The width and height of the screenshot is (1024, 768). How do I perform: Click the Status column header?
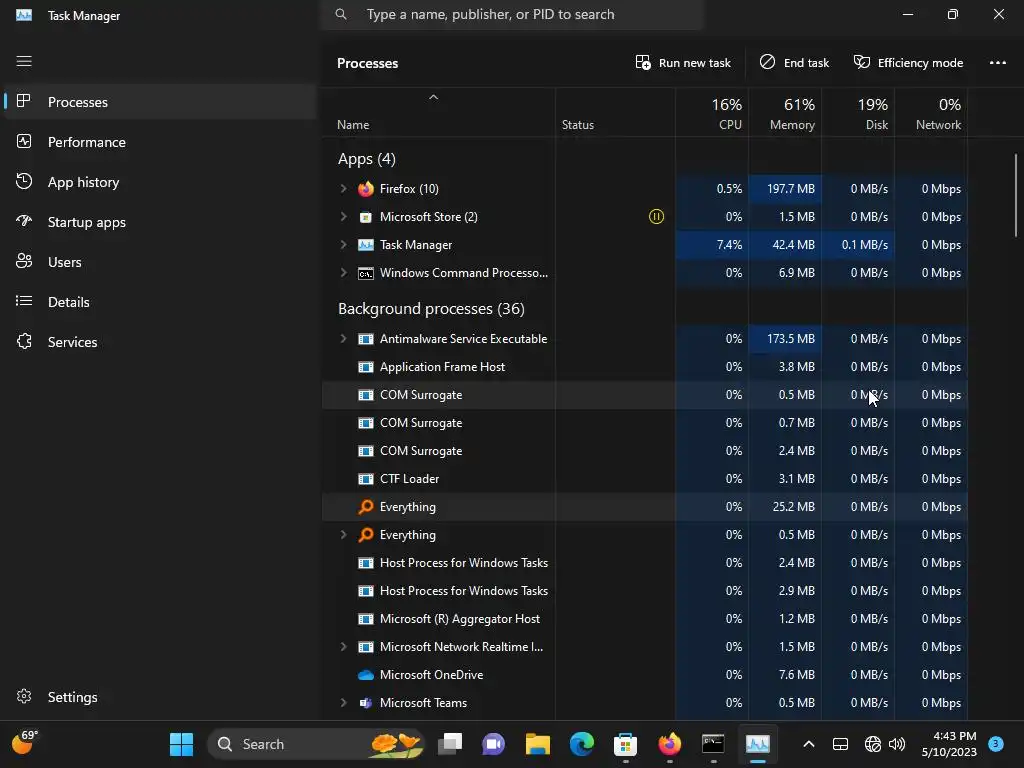[615, 114]
